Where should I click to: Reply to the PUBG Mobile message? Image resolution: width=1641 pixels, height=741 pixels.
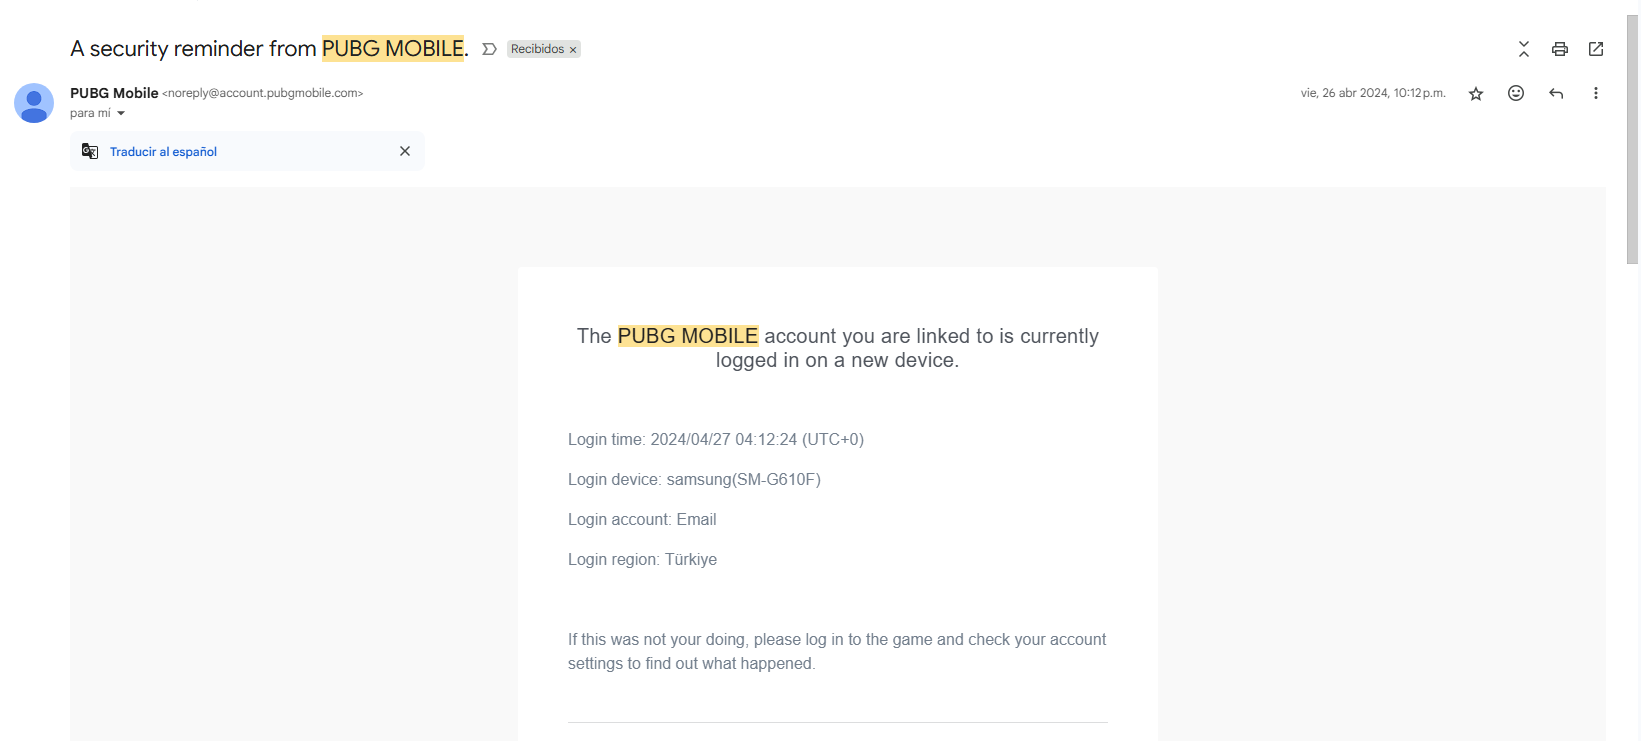pyautogui.click(x=1556, y=93)
